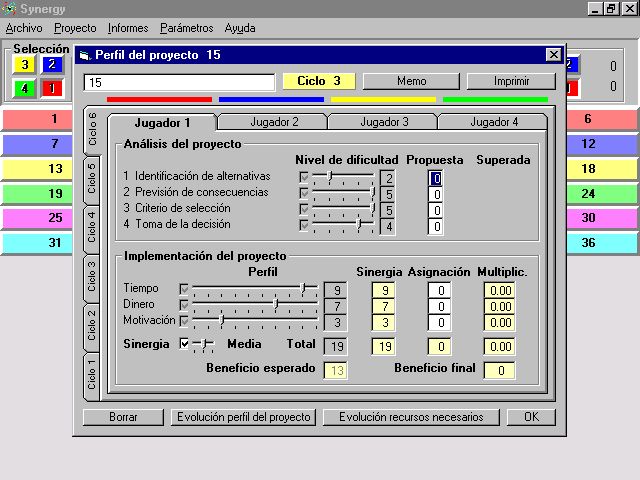Click the green player 4 selection button
The image size is (640, 480).
pos(24,88)
